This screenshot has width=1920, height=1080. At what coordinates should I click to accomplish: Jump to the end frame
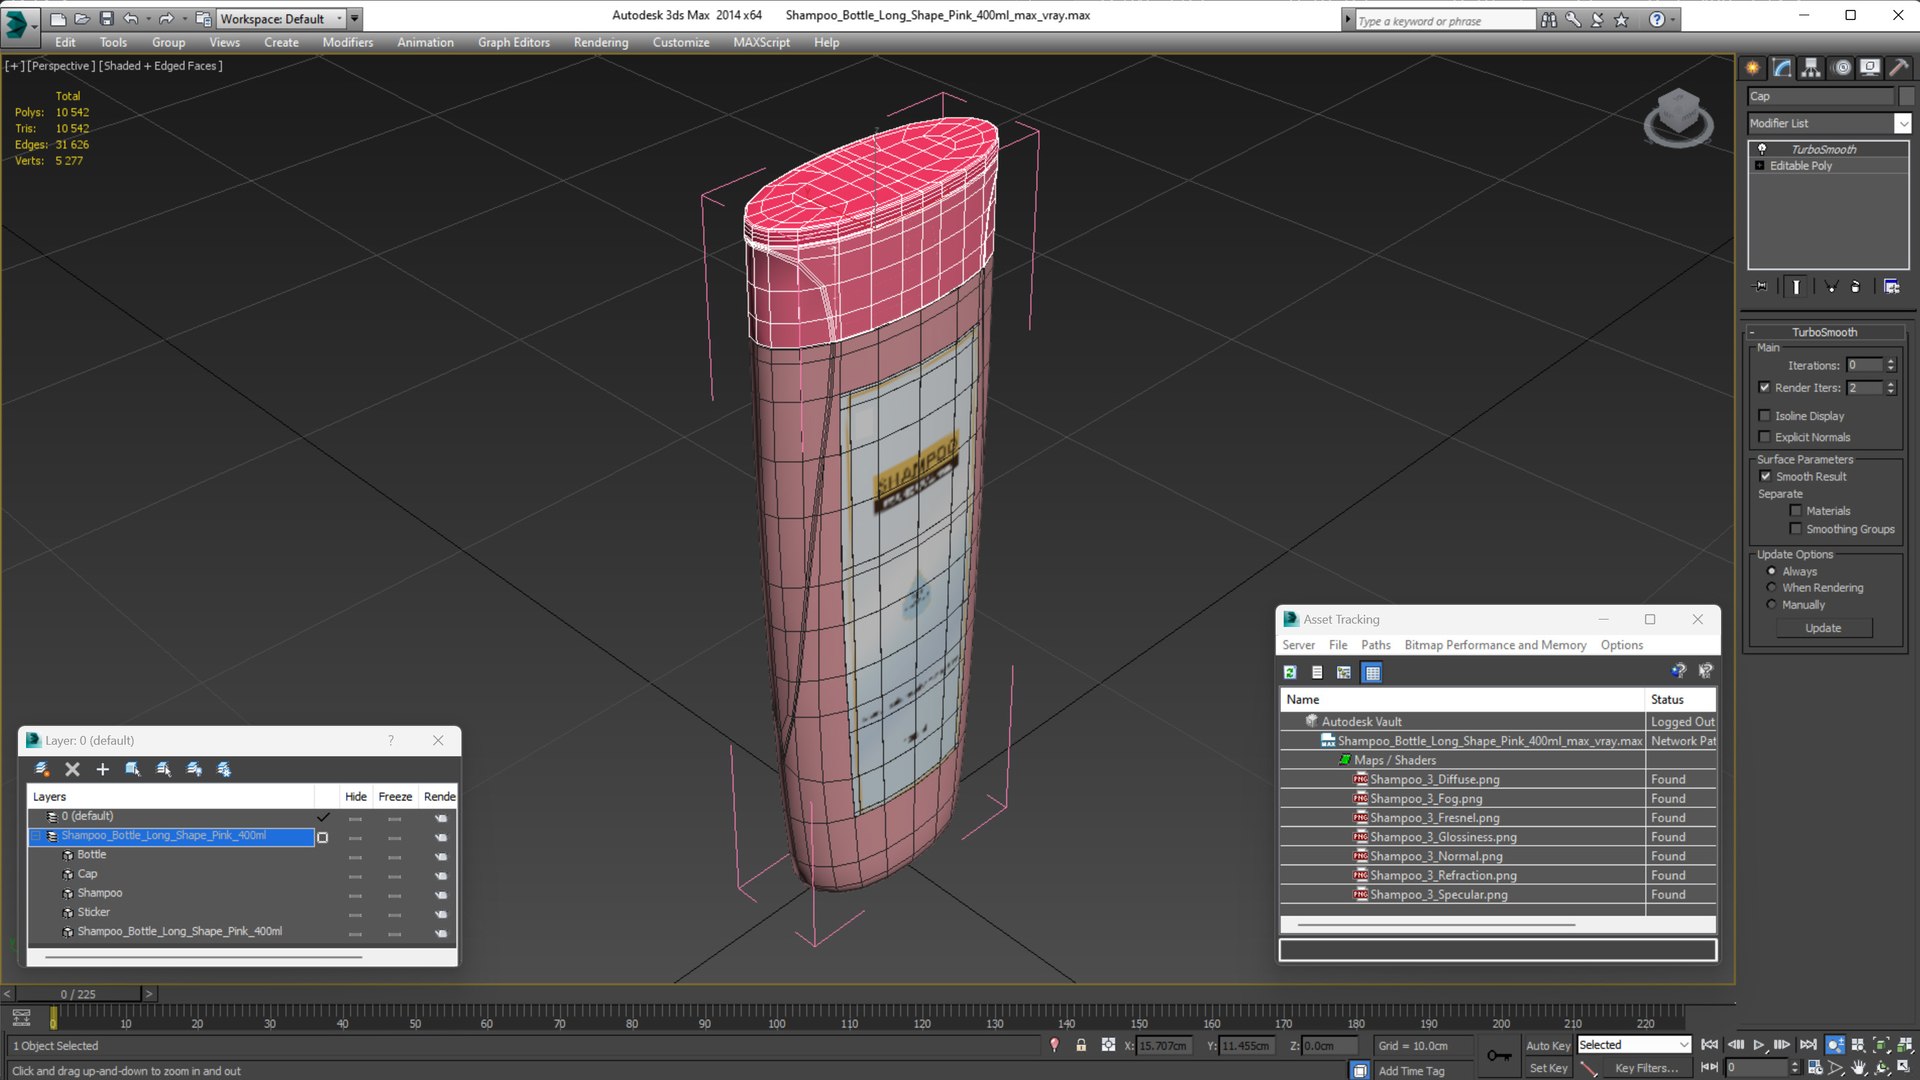(1808, 1045)
